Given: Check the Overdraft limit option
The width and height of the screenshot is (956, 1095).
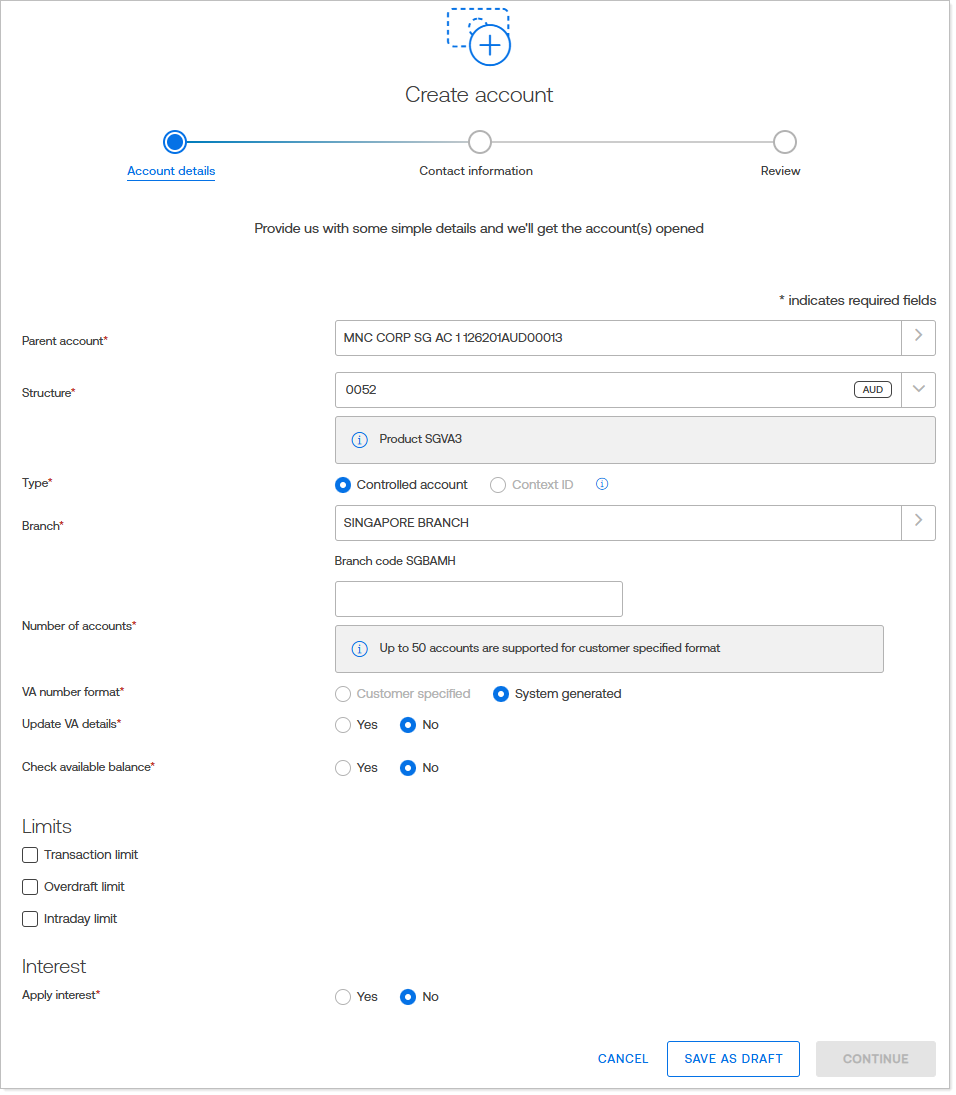Looking at the screenshot, I should pos(30,887).
